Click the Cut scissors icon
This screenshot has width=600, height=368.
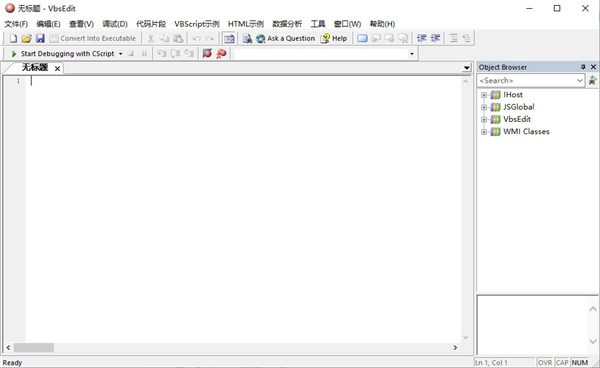(151, 38)
